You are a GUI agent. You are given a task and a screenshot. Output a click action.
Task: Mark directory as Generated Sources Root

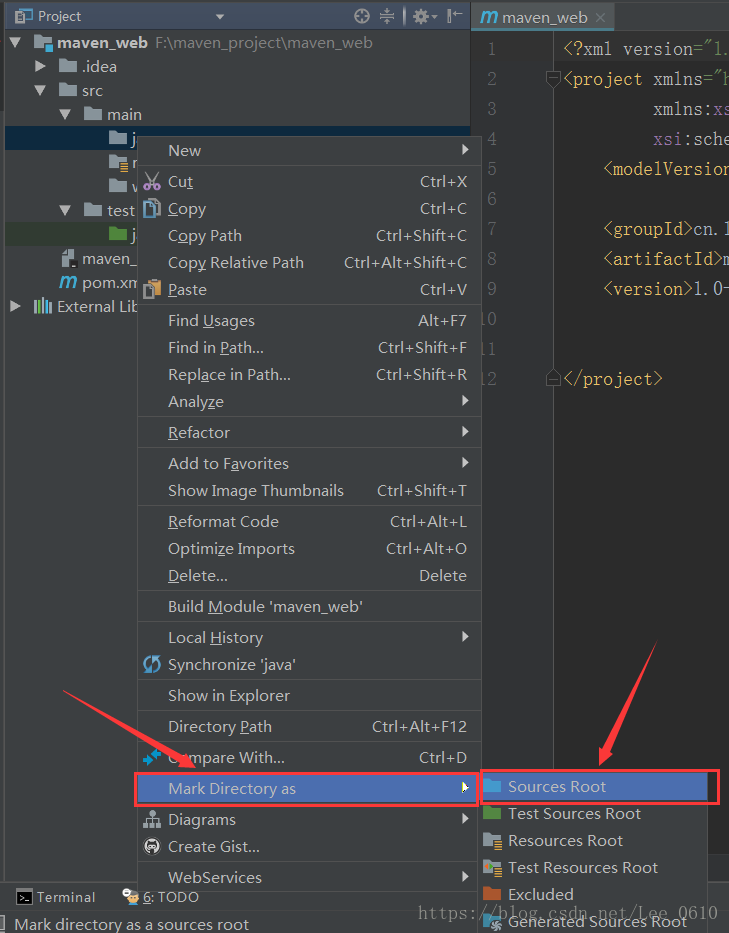pyautogui.click(x=594, y=921)
